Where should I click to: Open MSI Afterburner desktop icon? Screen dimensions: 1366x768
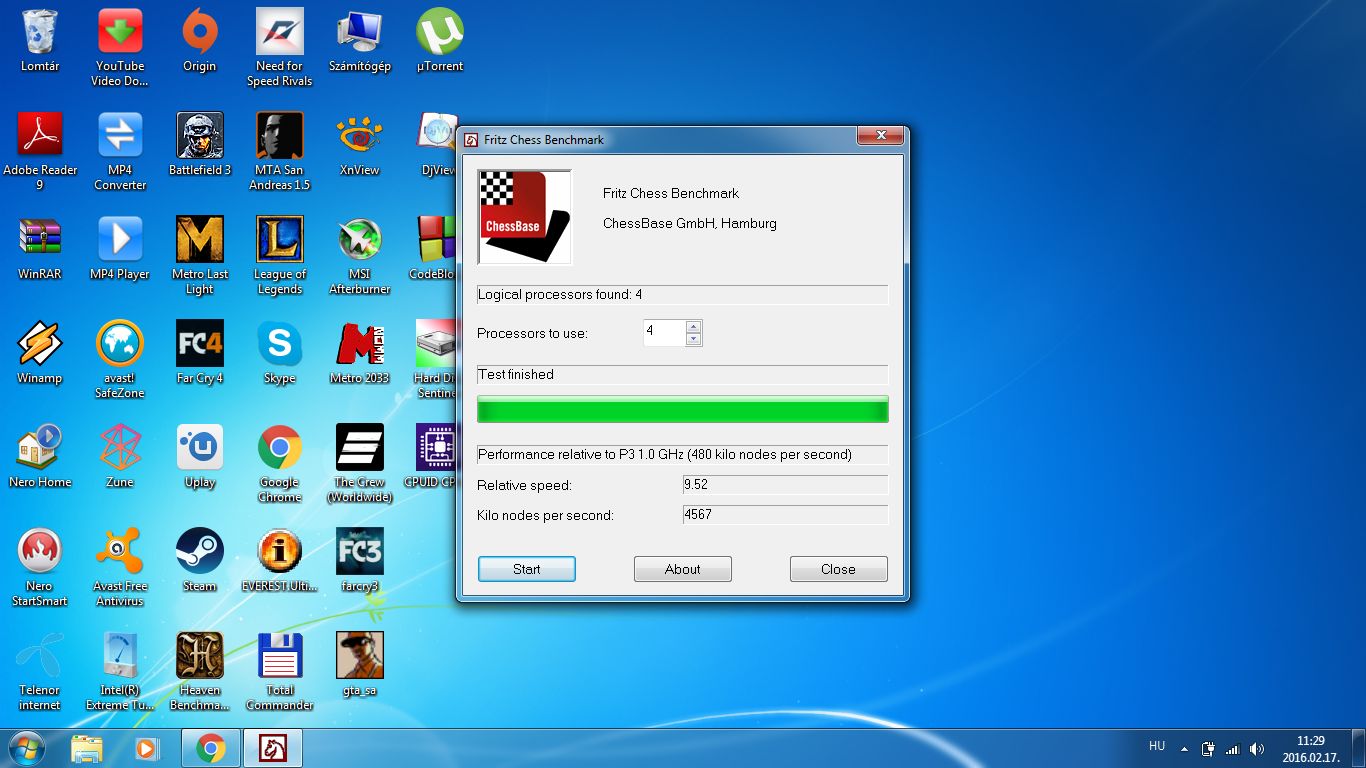[x=360, y=255]
